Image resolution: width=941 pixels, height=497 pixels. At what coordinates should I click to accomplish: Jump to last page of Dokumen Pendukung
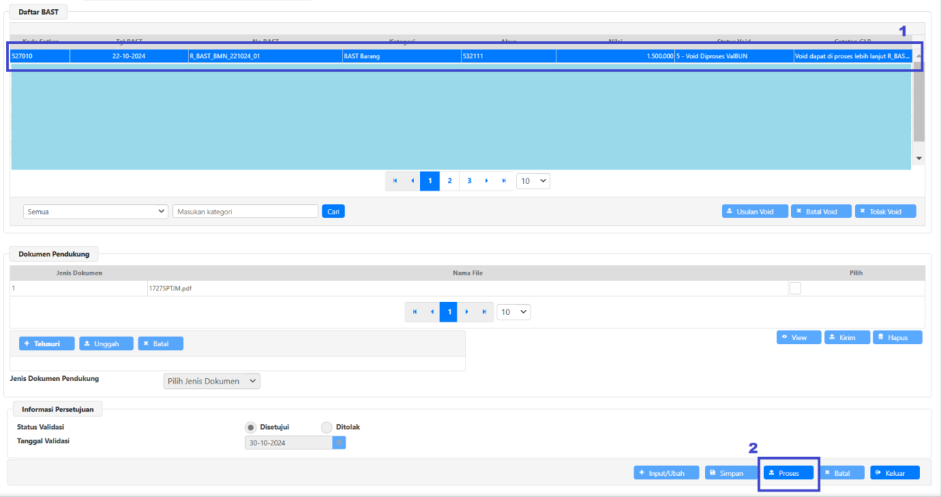pos(486,312)
